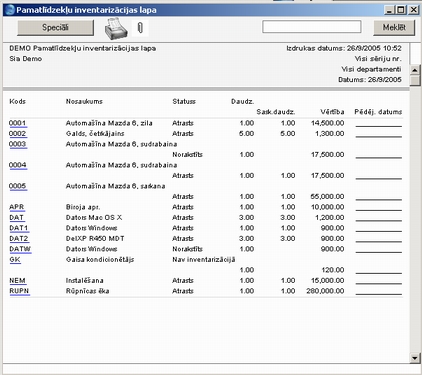Open the Speciāli button

[x=55, y=27]
